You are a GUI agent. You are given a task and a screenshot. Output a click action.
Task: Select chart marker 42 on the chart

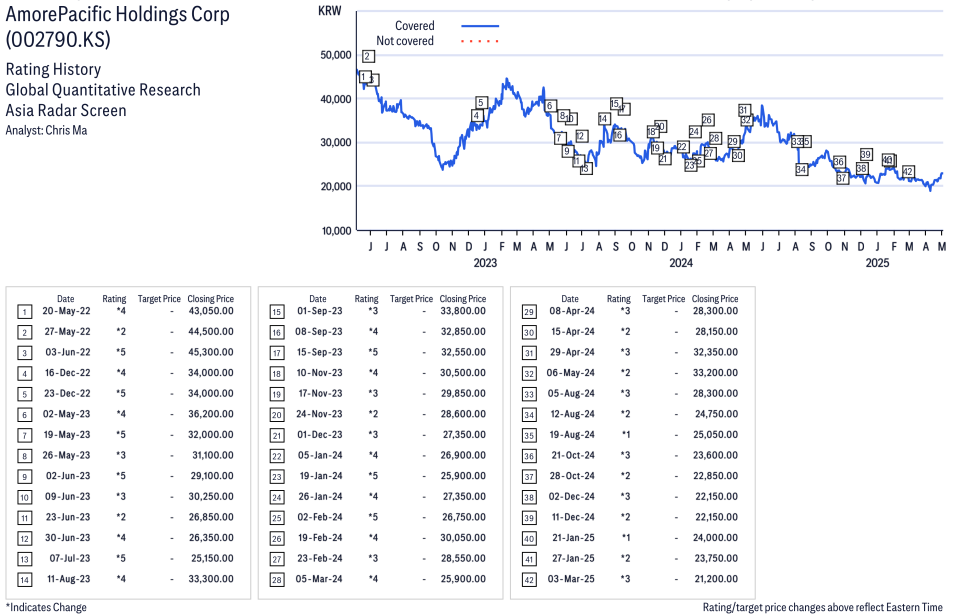click(908, 172)
